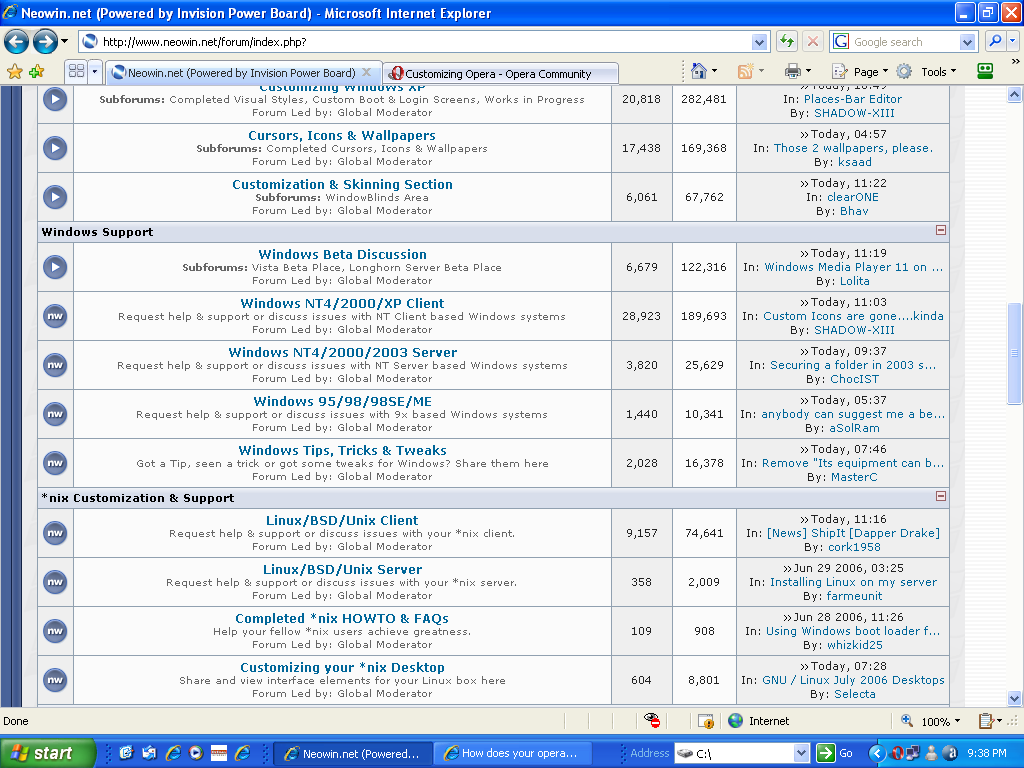The height and width of the screenshot is (768, 1024).
Task: Open the Windows NT4/2000/2003 Server forum
Action: click(x=342, y=352)
